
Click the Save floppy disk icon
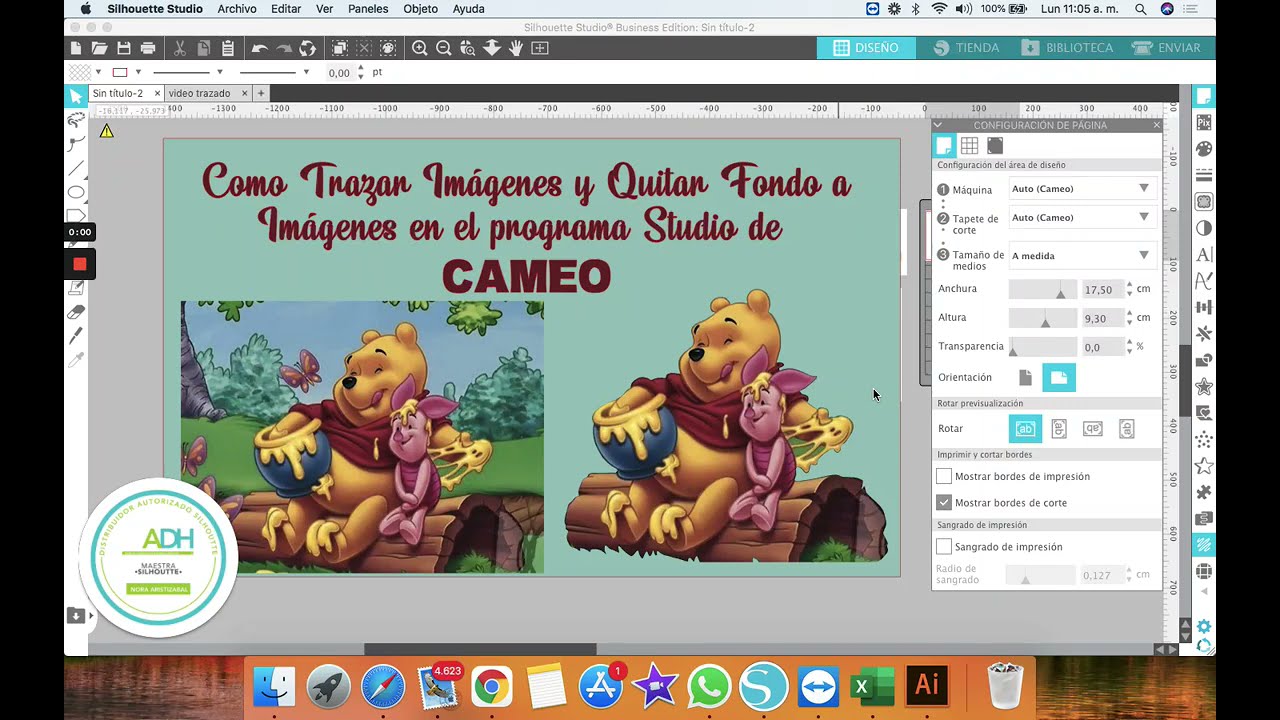pos(124,48)
